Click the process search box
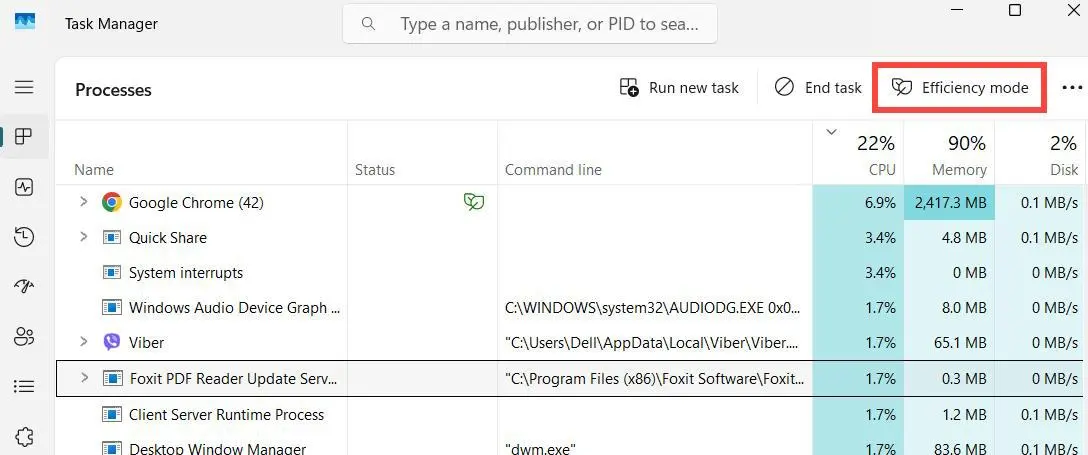Image resolution: width=1088 pixels, height=455 pixels. [530, 24]
